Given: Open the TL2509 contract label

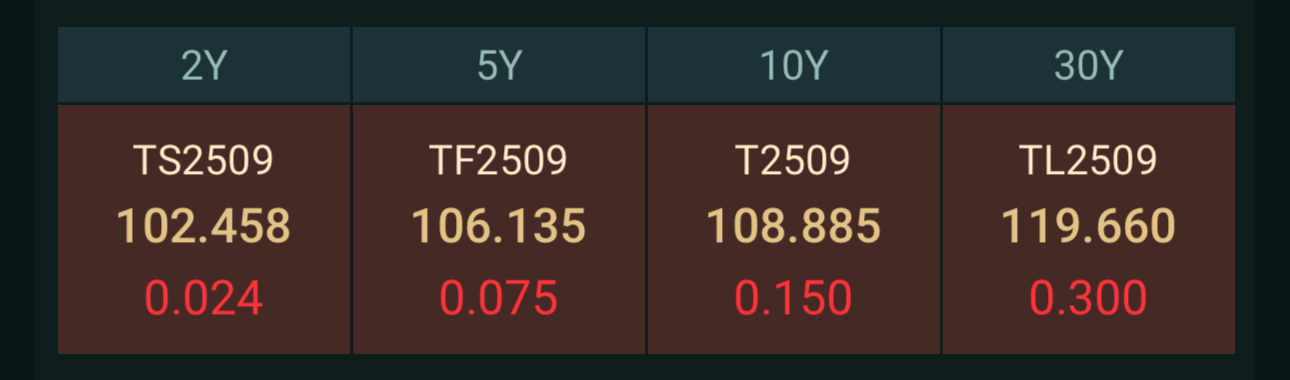Looking at the screenshot, I should pos(1089,160).
